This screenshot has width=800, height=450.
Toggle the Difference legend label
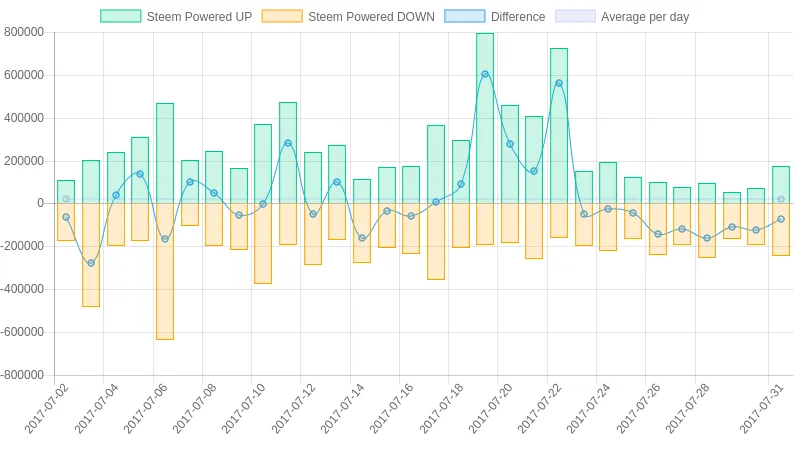[518, 17]
